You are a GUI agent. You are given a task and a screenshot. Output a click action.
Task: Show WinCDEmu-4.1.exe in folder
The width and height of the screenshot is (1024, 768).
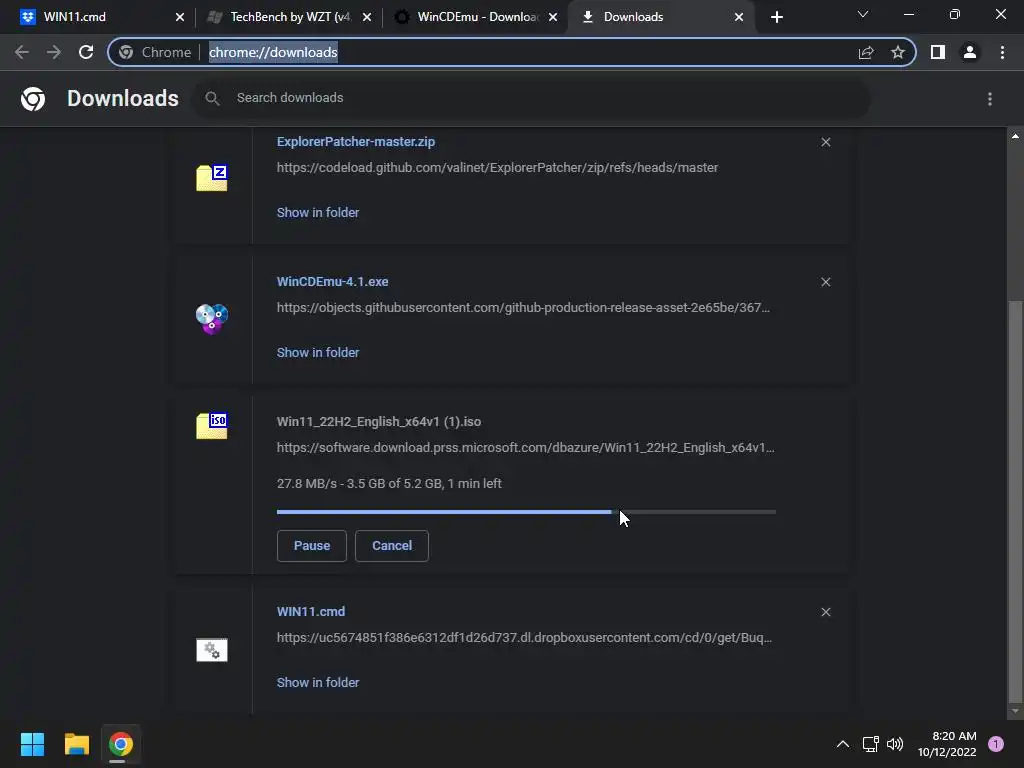[318, 353]
